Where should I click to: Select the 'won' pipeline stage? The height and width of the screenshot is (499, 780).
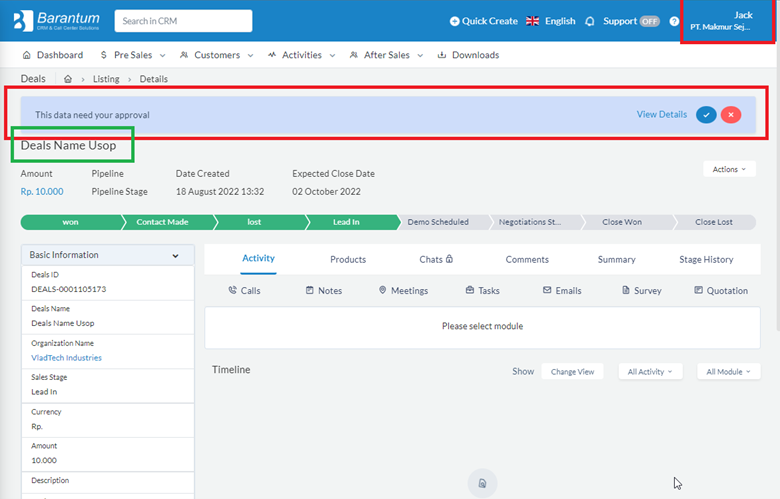(70, 222)
